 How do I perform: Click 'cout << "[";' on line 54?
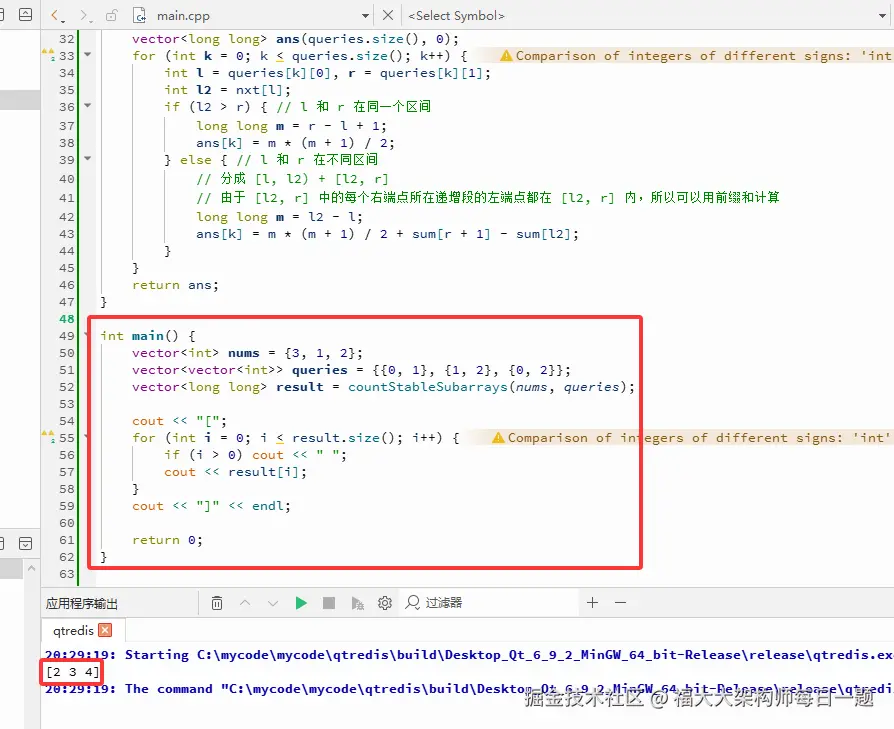coord(180,421)
